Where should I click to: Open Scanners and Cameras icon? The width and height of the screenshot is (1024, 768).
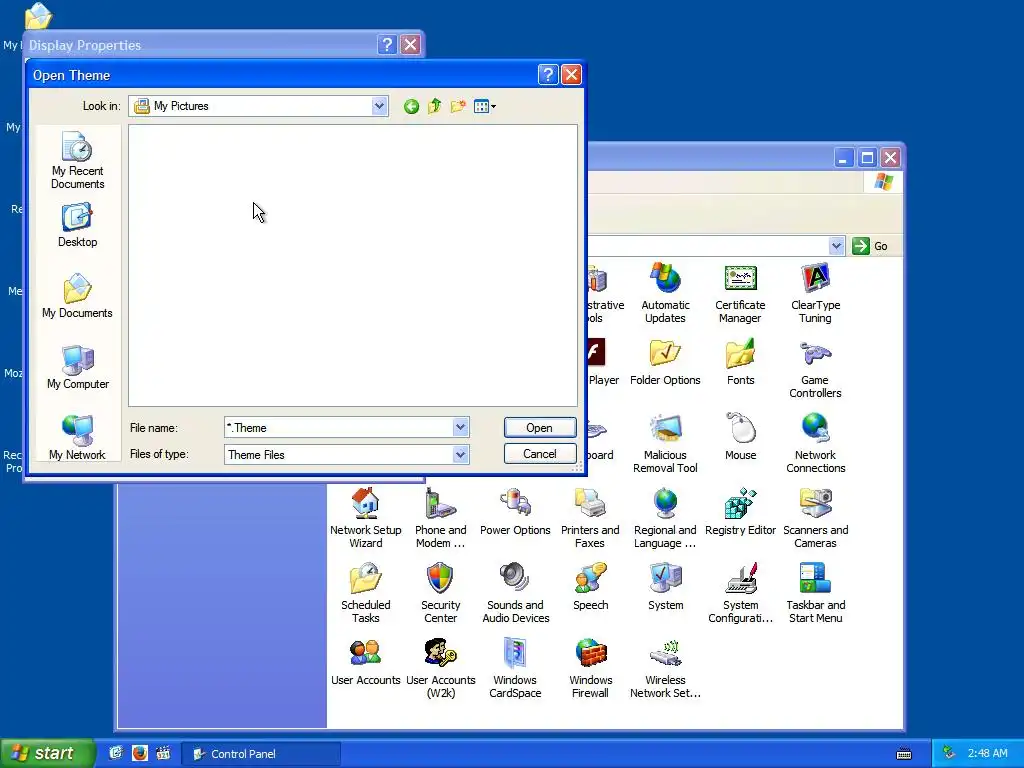coord(815,519)
